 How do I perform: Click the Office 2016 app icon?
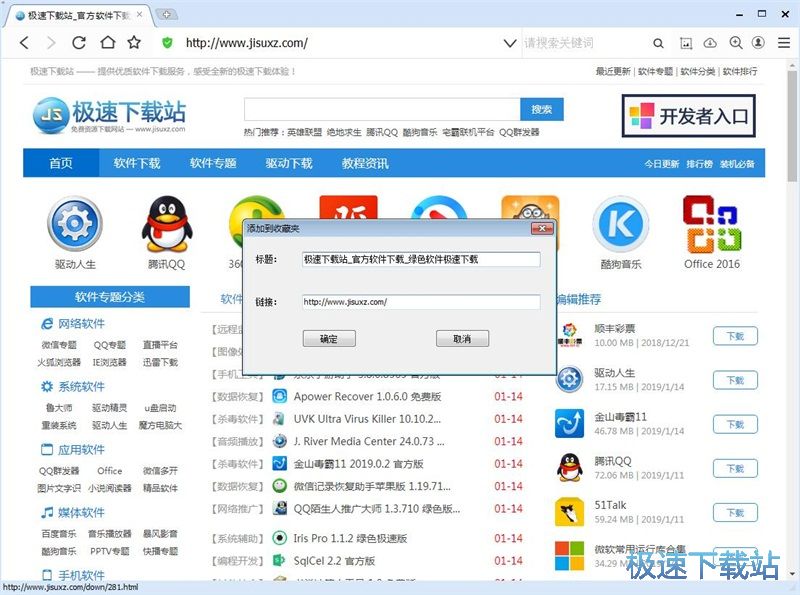tap(712, 225)
